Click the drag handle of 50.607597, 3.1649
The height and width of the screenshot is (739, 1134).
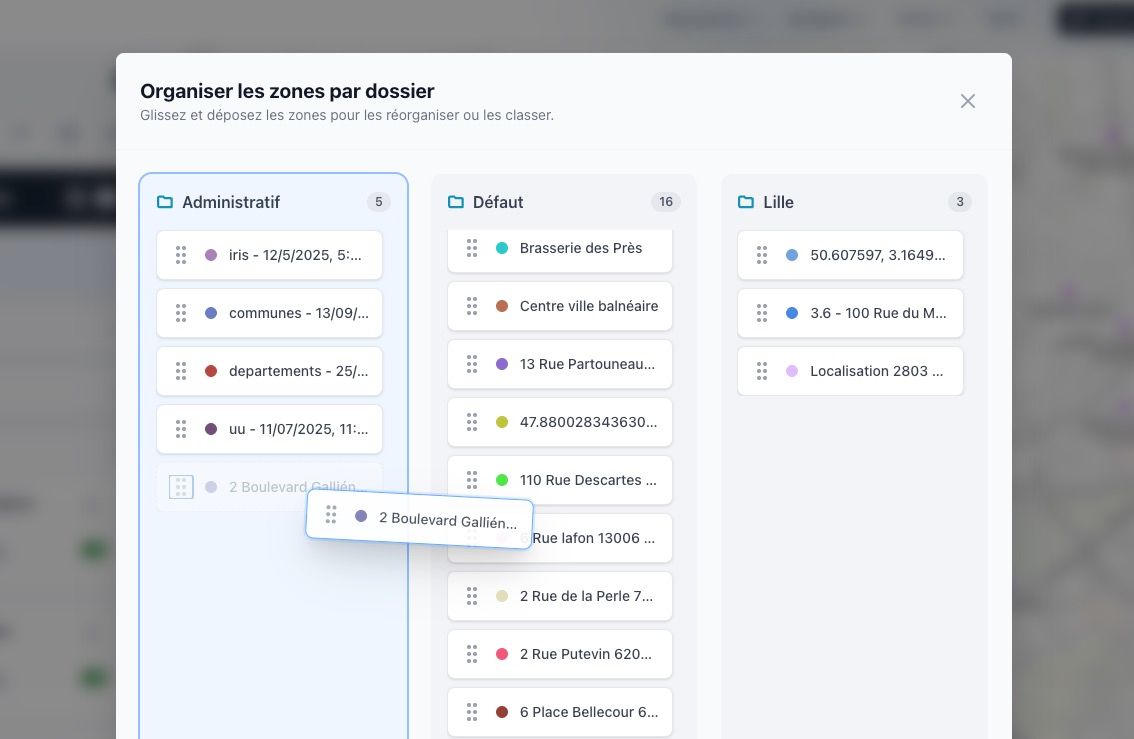pos(762,255)
